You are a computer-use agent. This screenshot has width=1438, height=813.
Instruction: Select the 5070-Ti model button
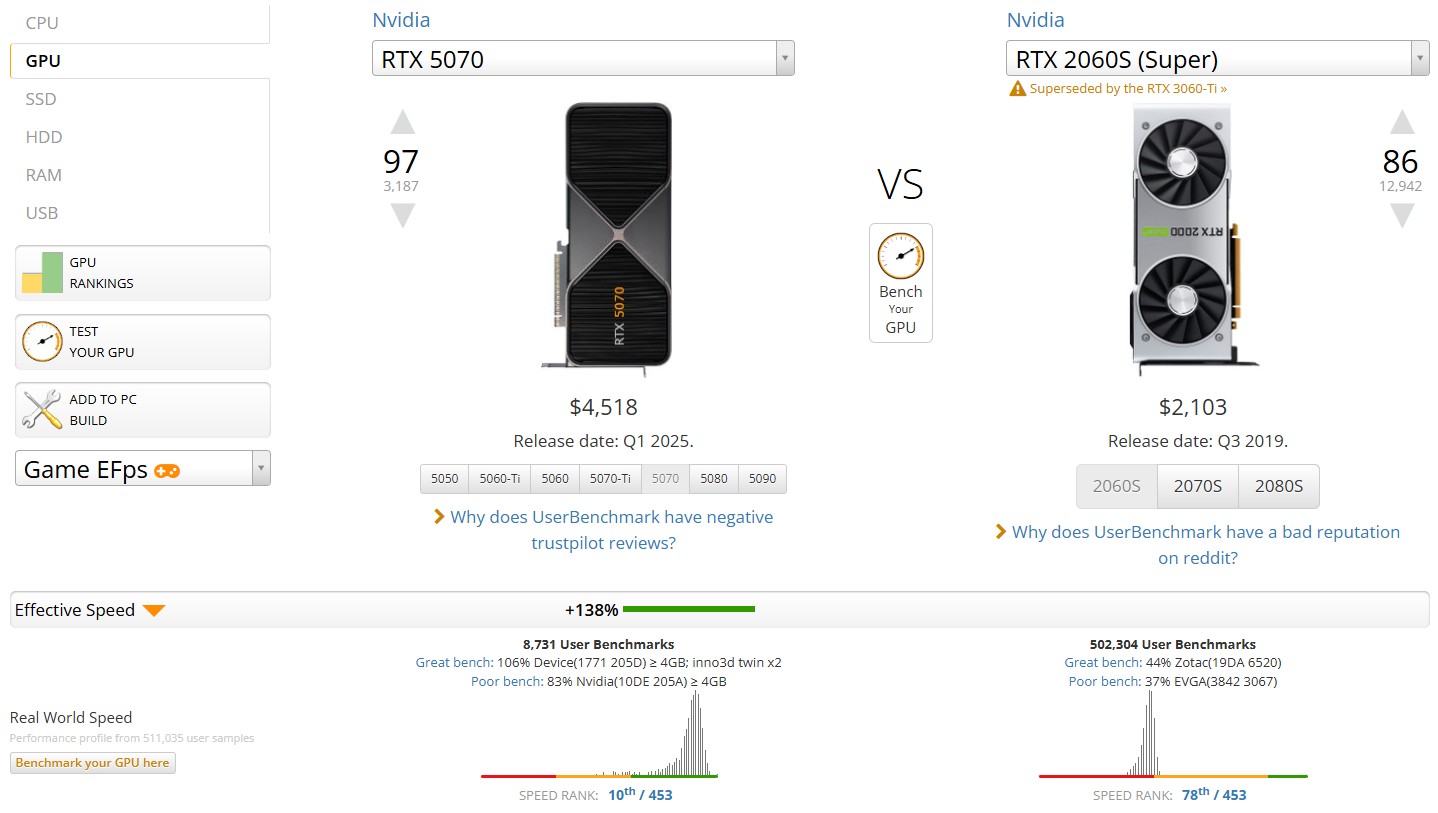[x=610, y=479]
